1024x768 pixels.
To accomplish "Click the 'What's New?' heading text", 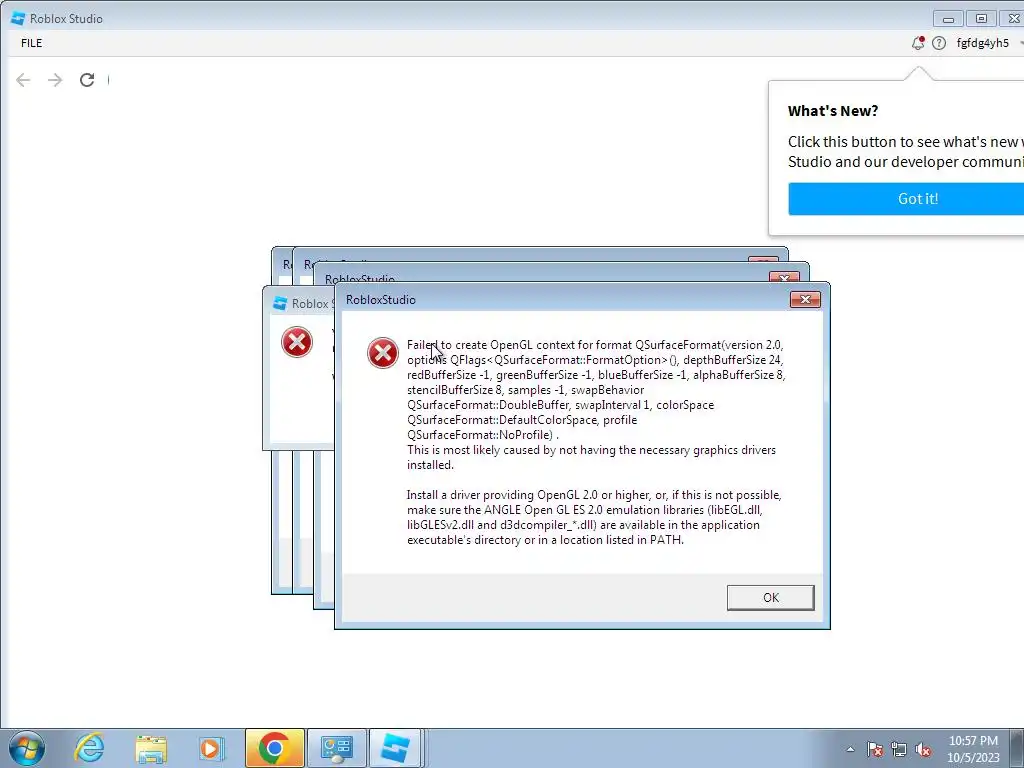I will pos(833,111).
